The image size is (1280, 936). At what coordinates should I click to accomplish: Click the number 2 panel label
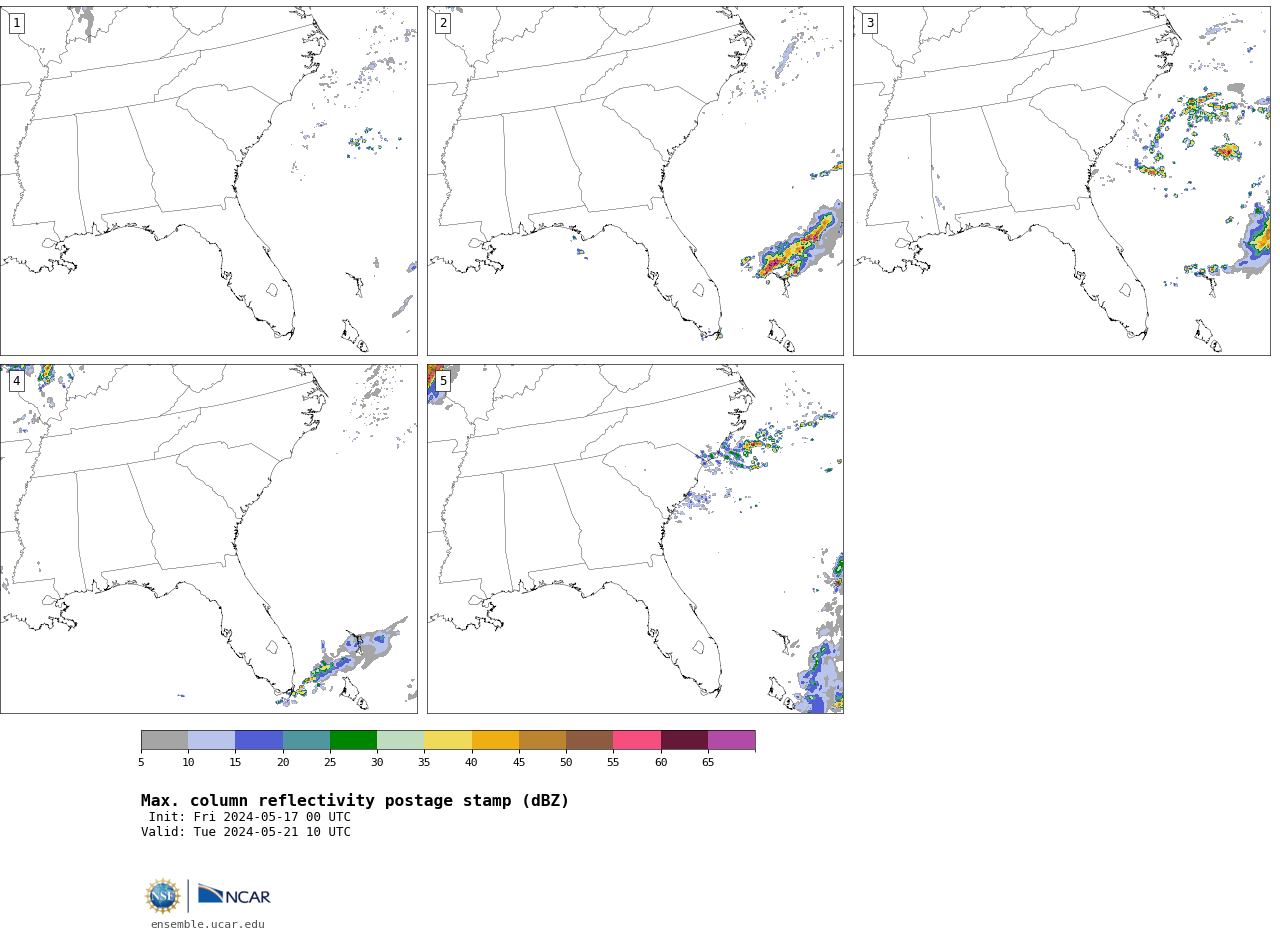443,23
